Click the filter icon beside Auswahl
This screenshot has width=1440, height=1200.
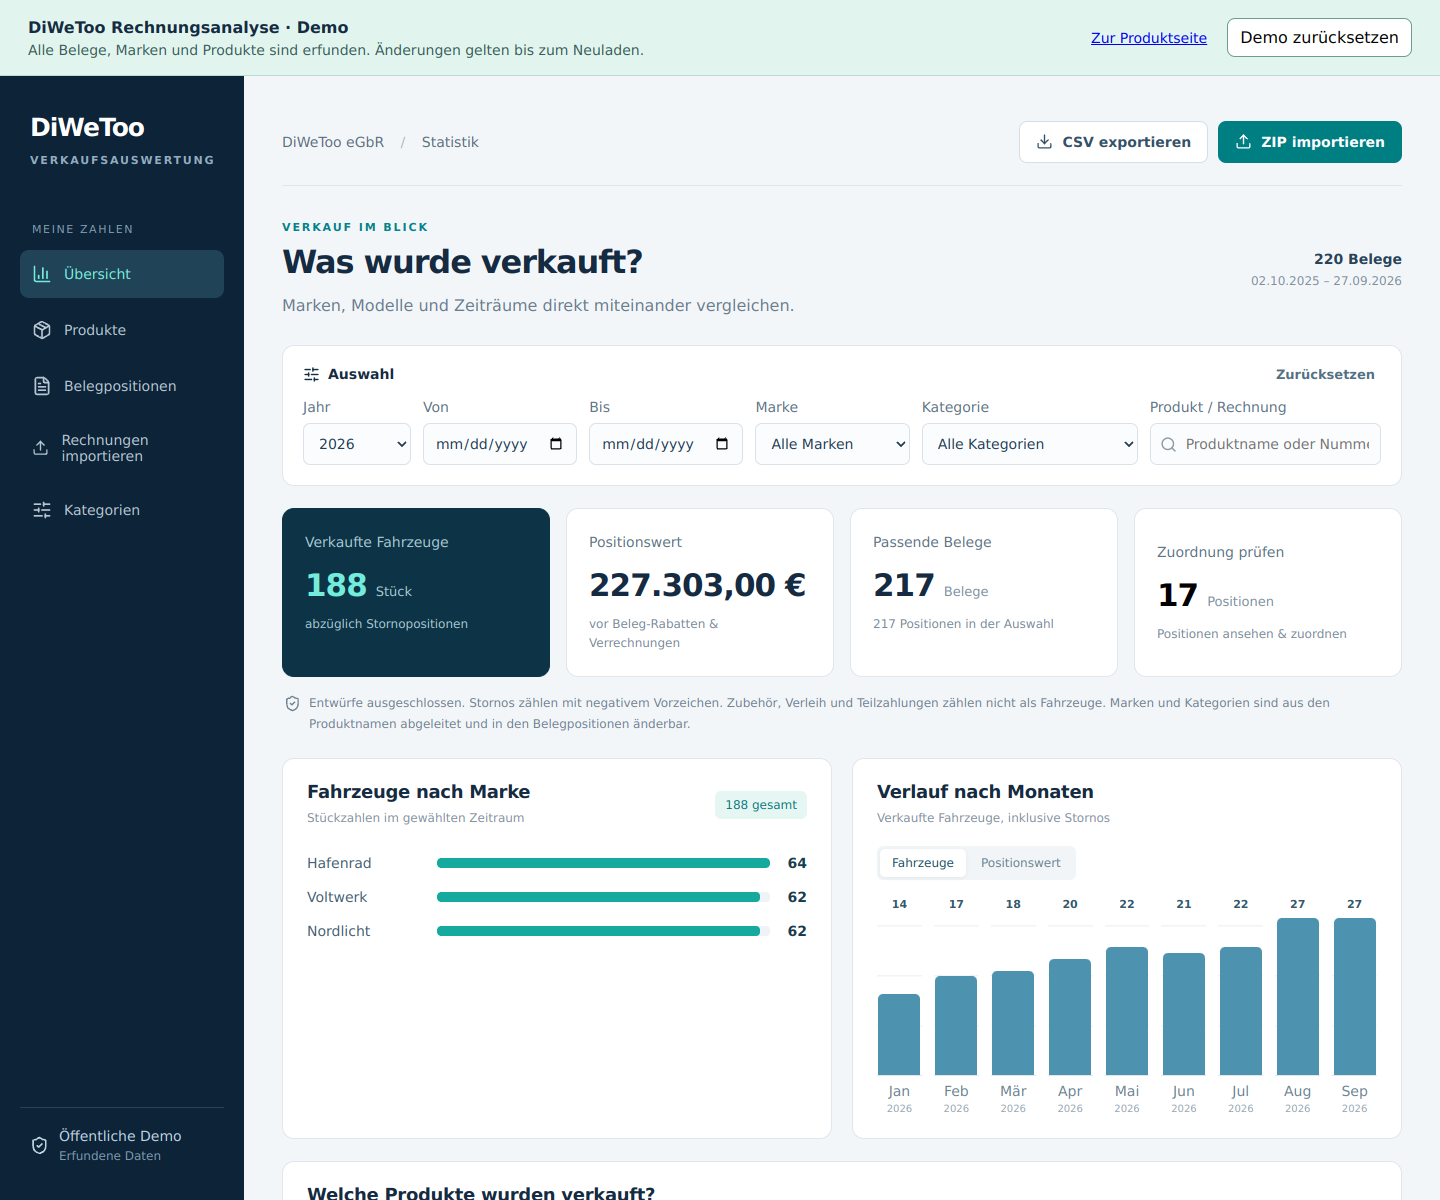312,374
